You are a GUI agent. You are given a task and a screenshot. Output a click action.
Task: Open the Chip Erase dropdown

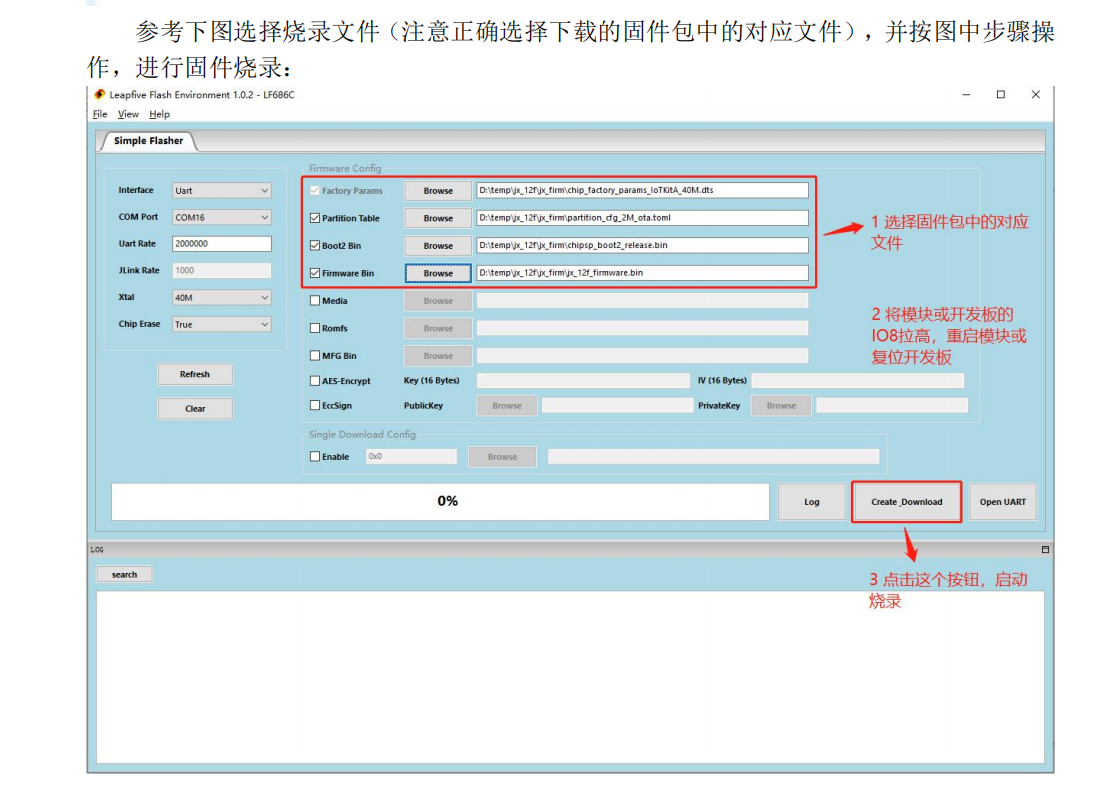(221, 324)
